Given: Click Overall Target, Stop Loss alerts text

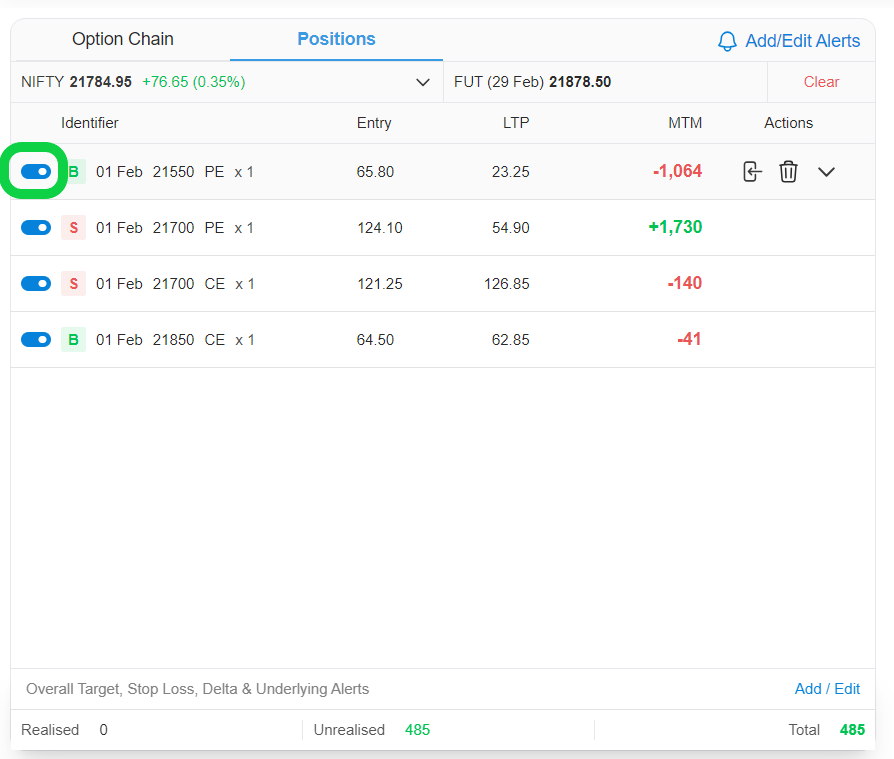Looking at the screenshot, I should (197, 689).
